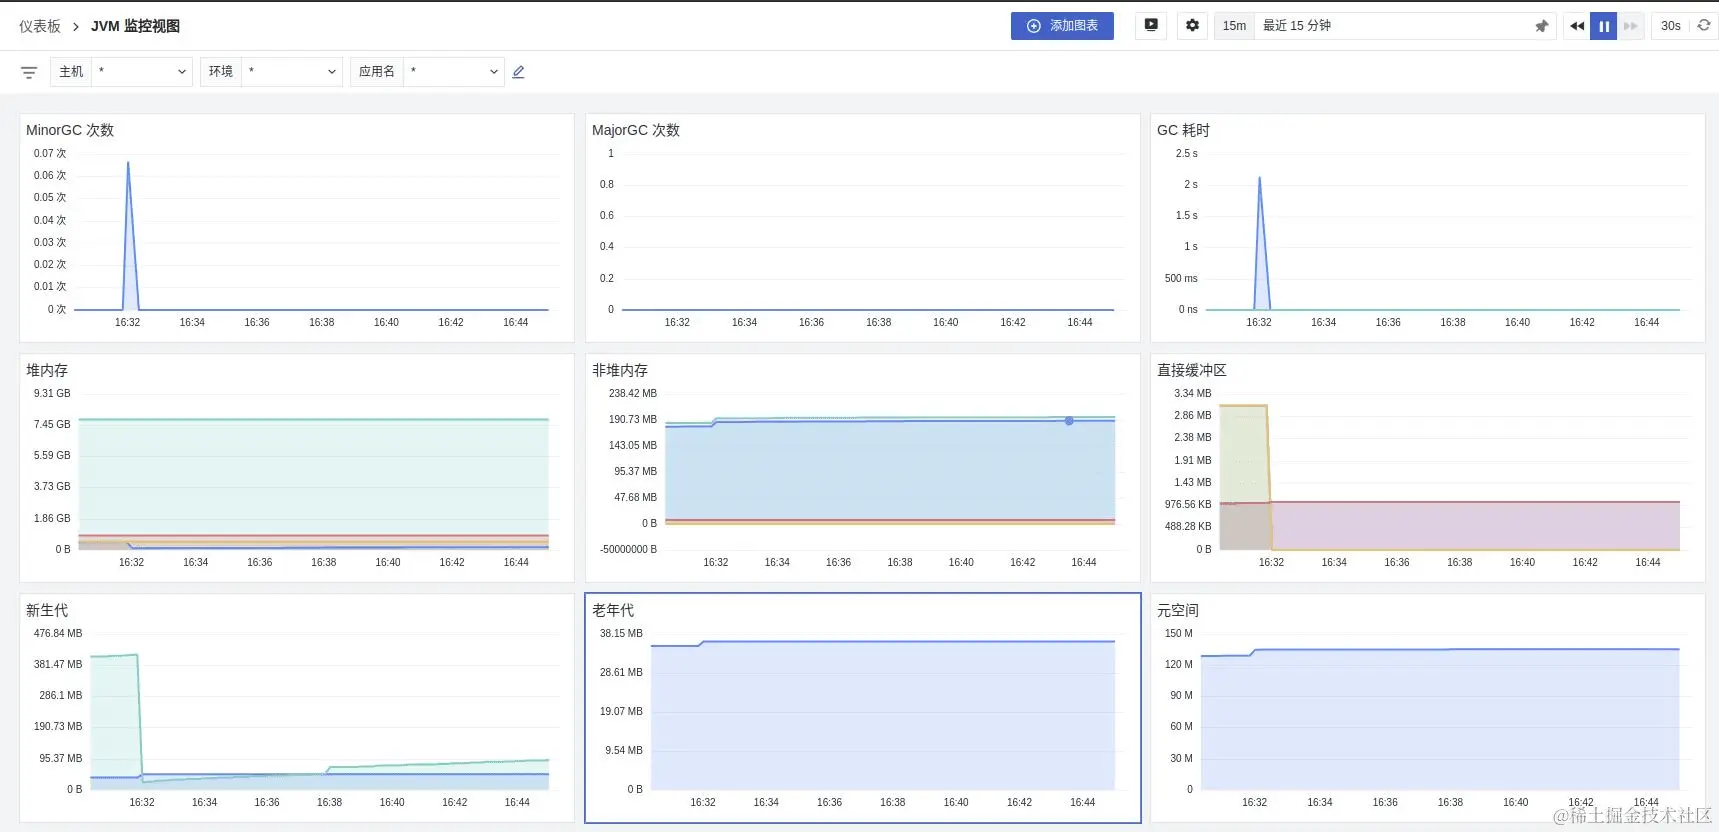Image resolution: width=1719 pixels, height=832 pixels.
Task: Click the rewind time range icon
Action: [1577, 26]
